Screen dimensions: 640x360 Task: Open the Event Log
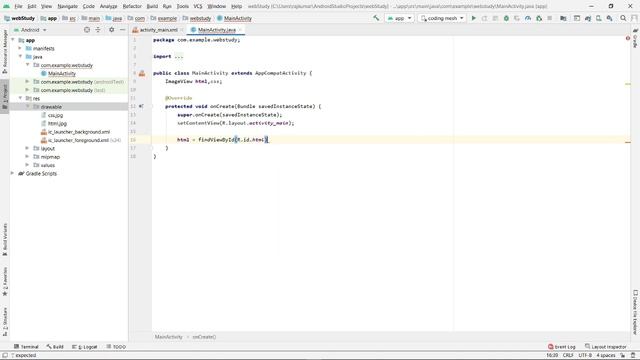[x=562, y=347]
